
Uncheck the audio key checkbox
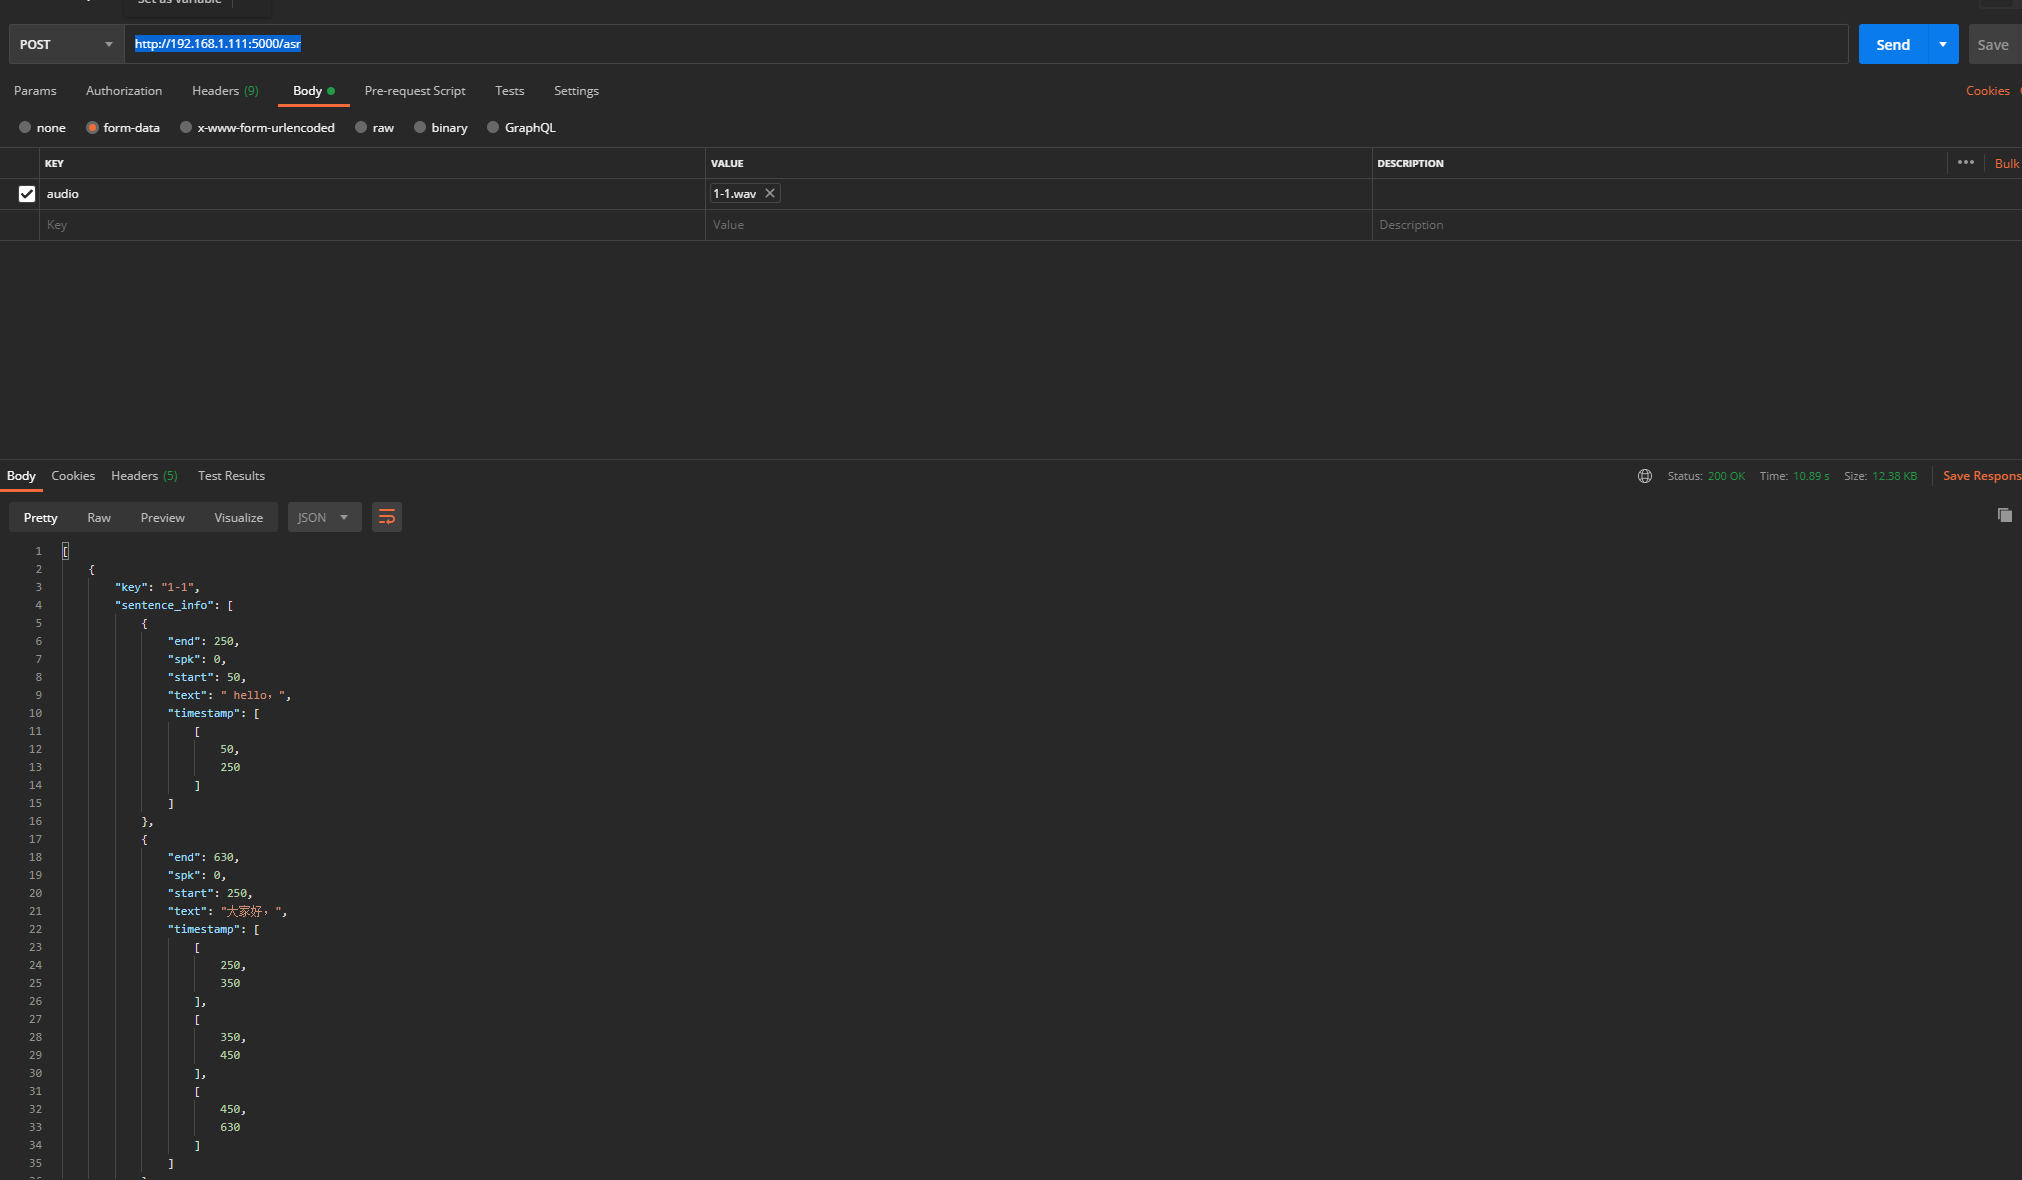[27, 194]
